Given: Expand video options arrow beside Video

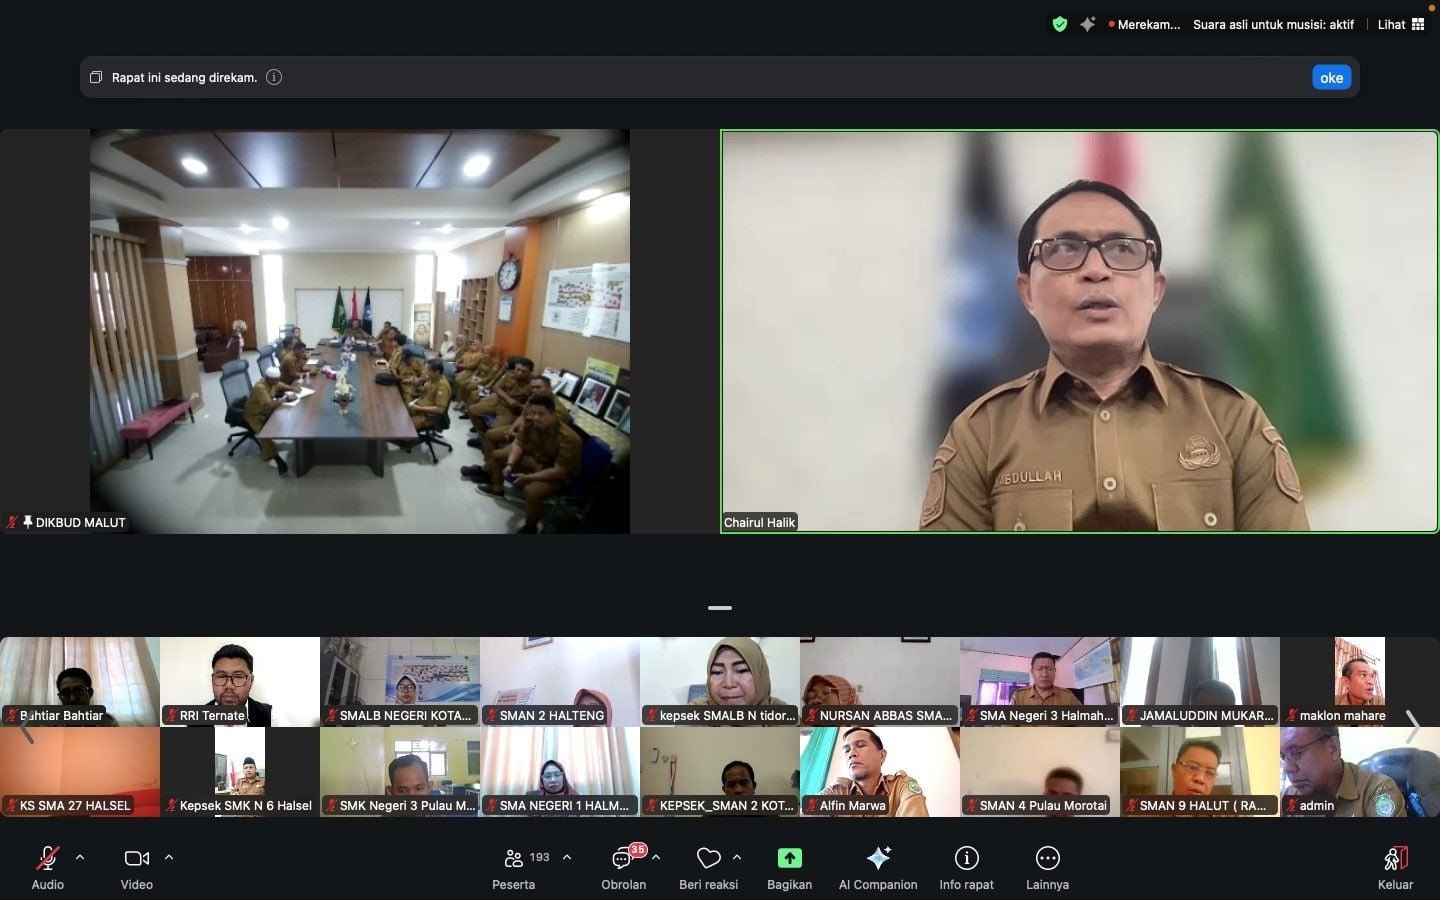Looking at the screenshot, I should click(x=169, y=857).
